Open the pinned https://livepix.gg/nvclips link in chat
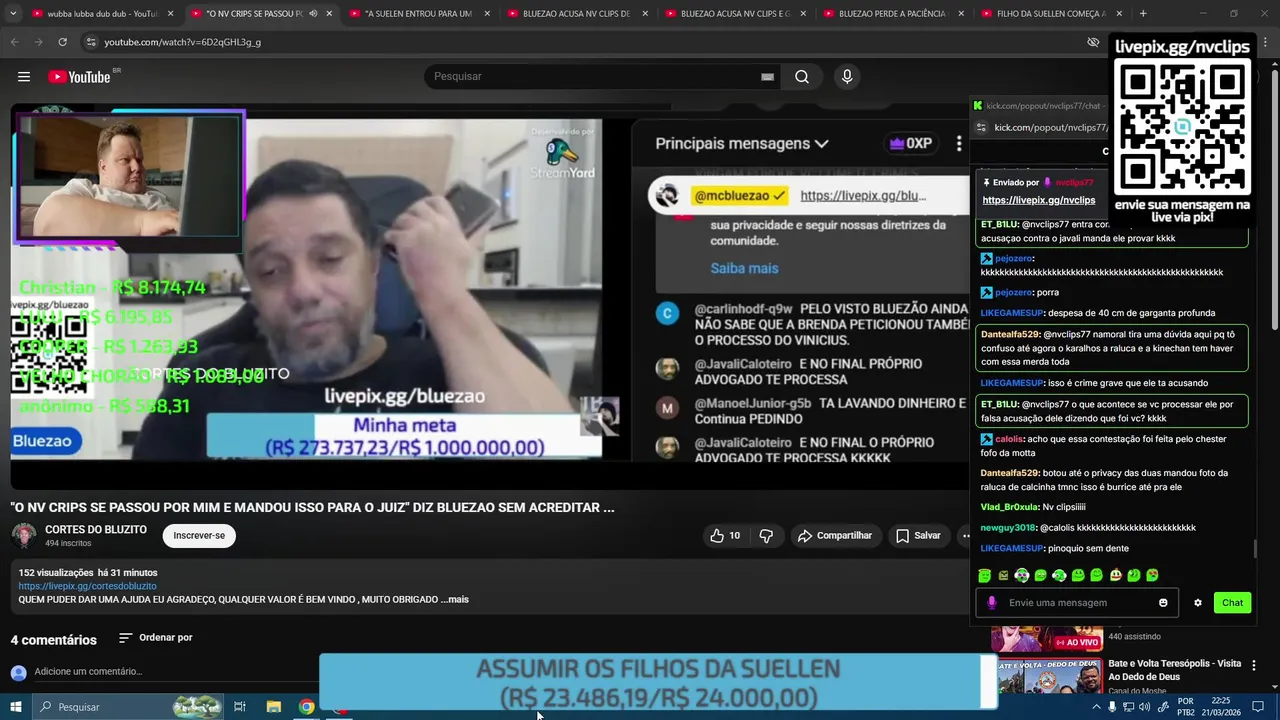The height and width of the screenshot is (720, 1280). click(1039, 200)
